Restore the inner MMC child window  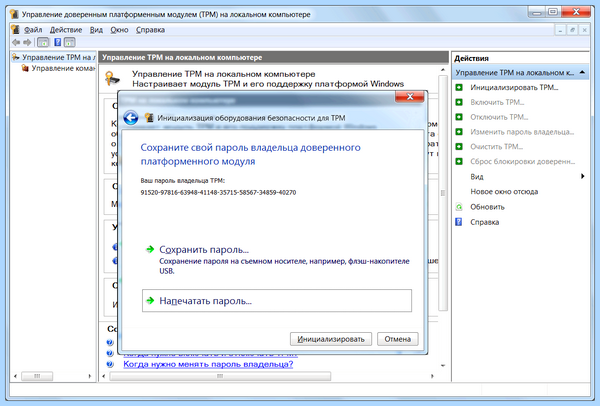pos(572,30)
